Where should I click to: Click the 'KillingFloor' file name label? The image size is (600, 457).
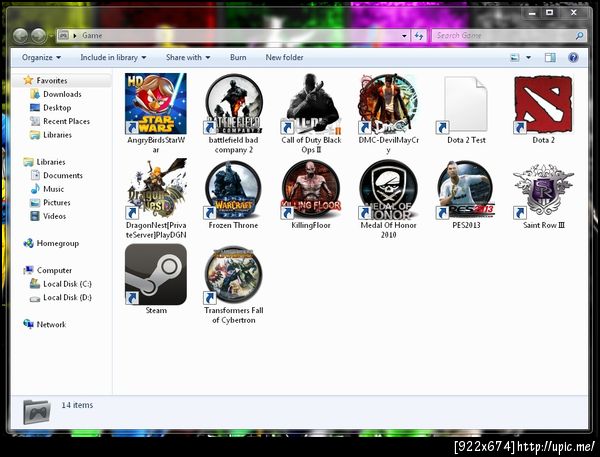[x=311, y=225]
